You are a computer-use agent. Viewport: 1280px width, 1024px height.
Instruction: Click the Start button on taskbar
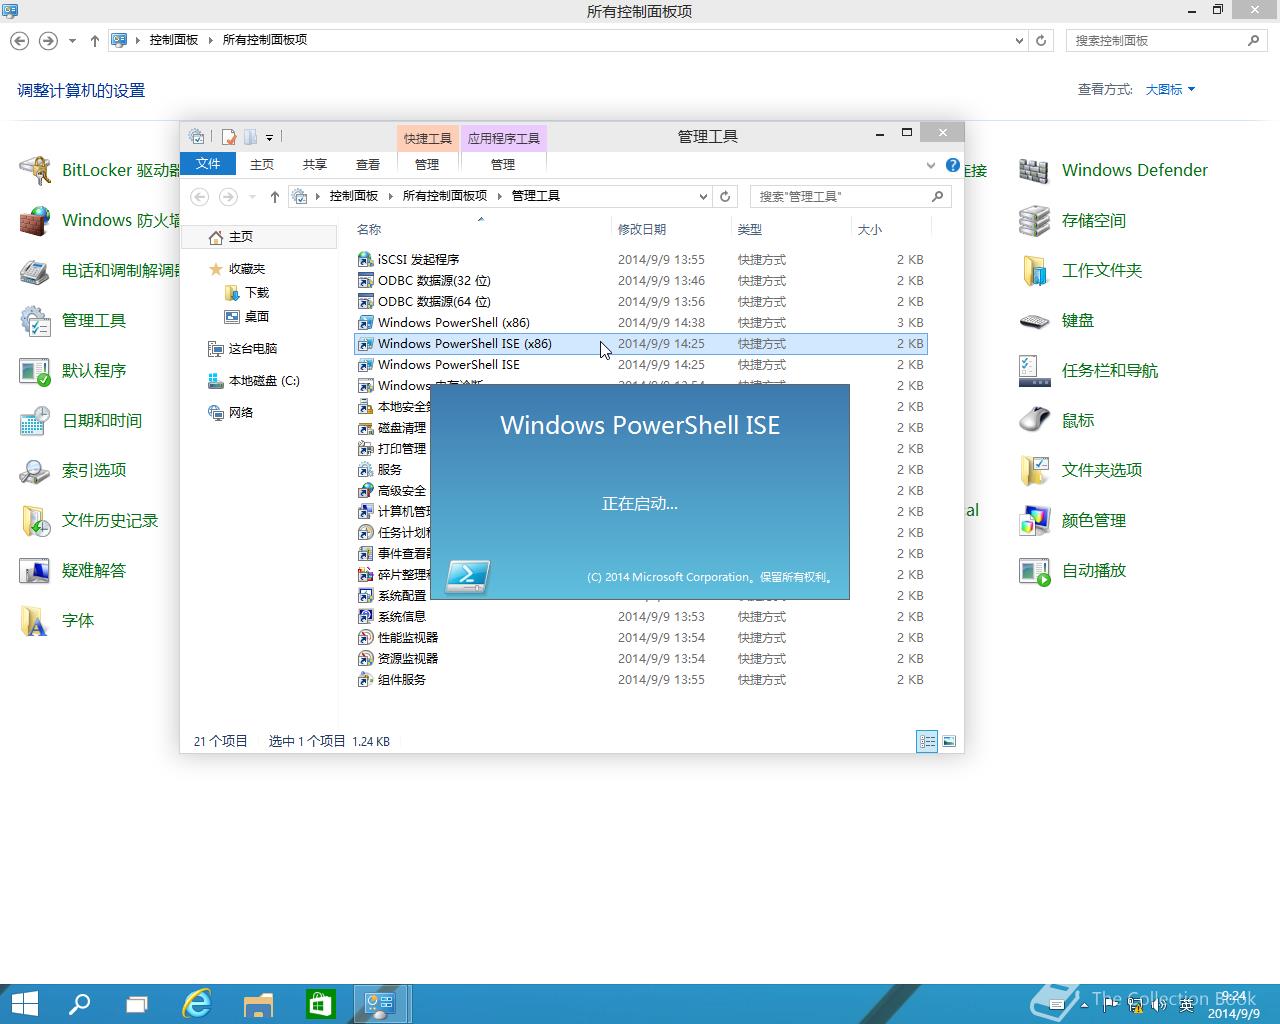click(x=24, y=1004)
